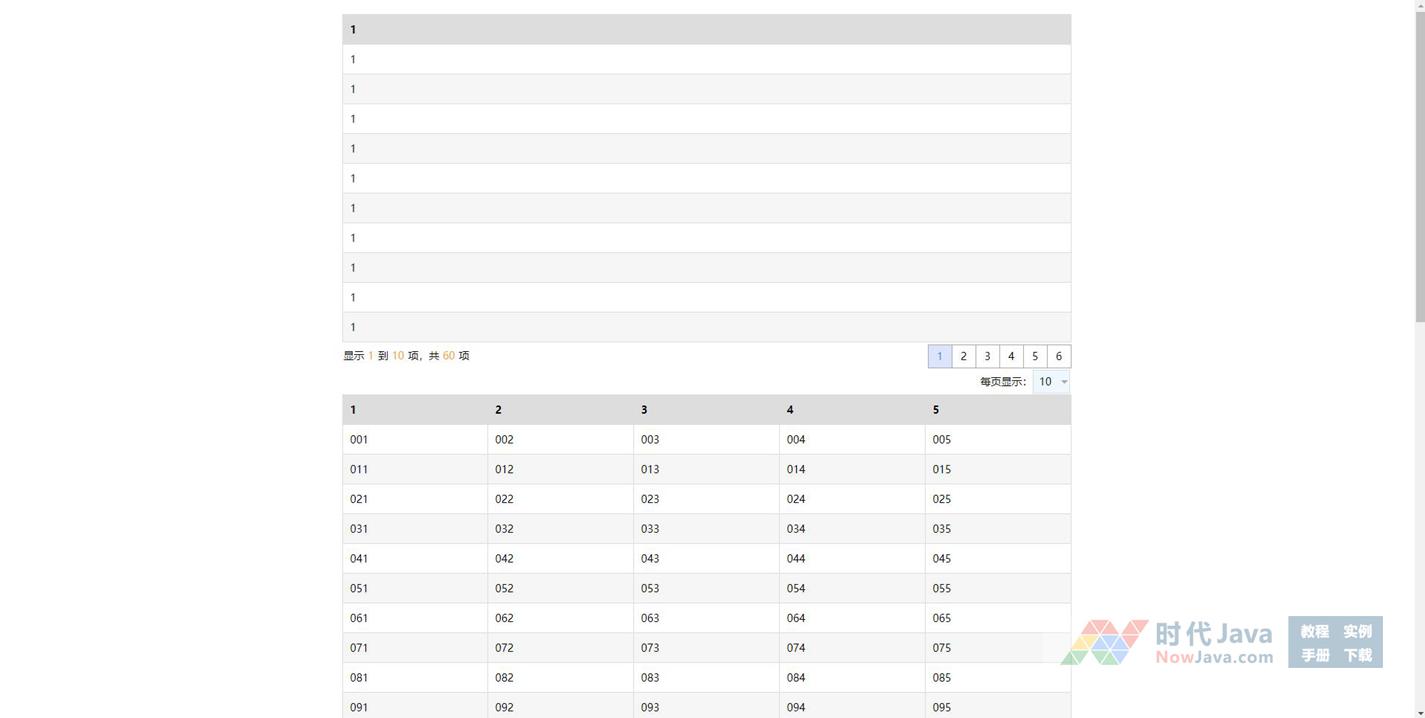Image resolution: width=1425 pixels, height=718 pixels.
Task: Click column header 3 in the lower table
Action: (706, 410)
